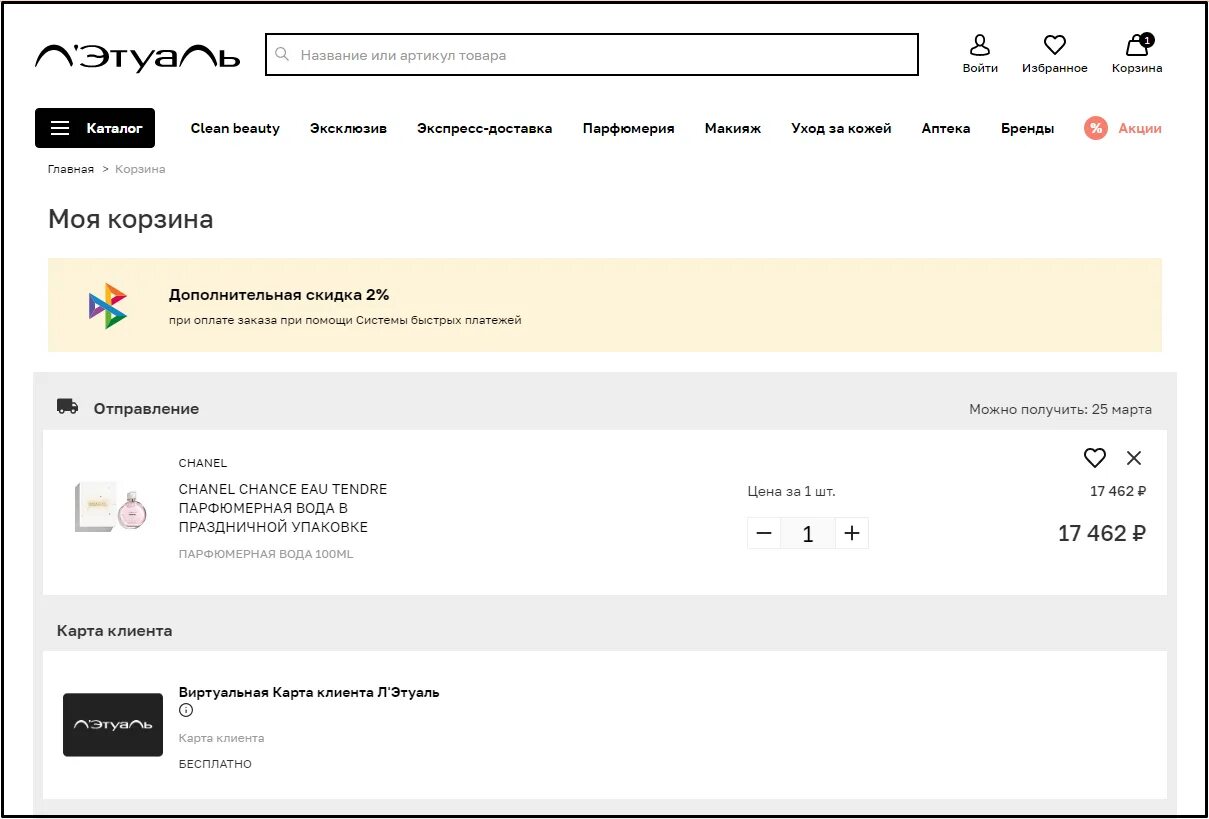
Task: Click the L'Étoile logo in the header
Action: click(137, 56)
